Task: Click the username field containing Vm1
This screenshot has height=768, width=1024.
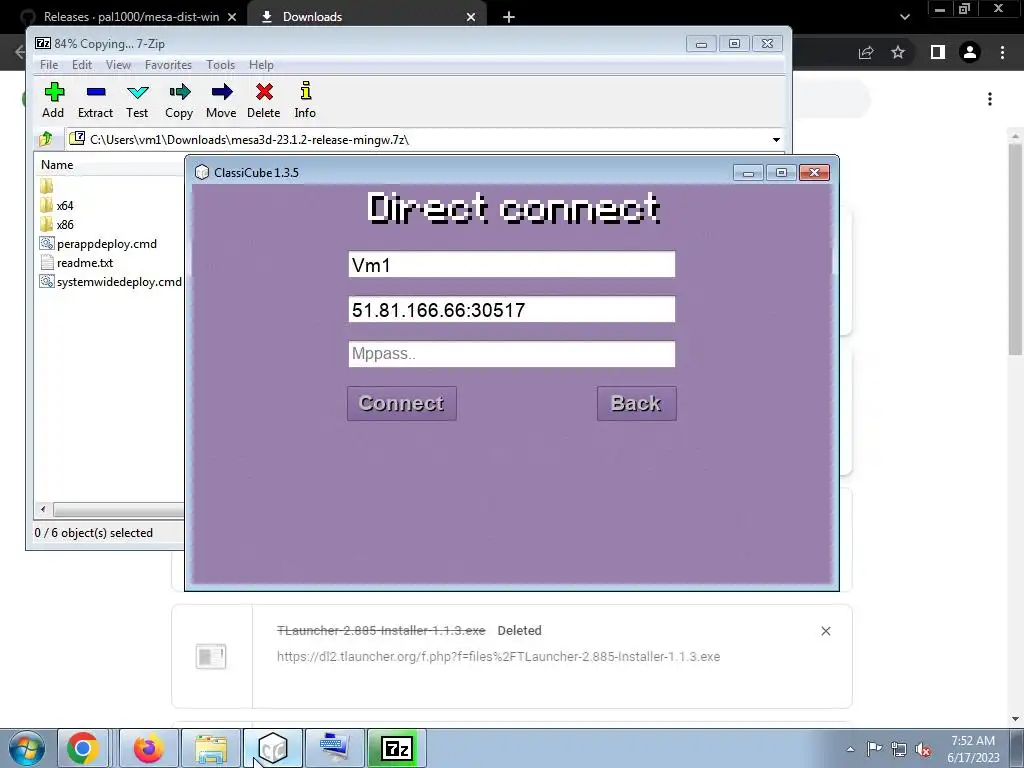Action: (511, 264)
